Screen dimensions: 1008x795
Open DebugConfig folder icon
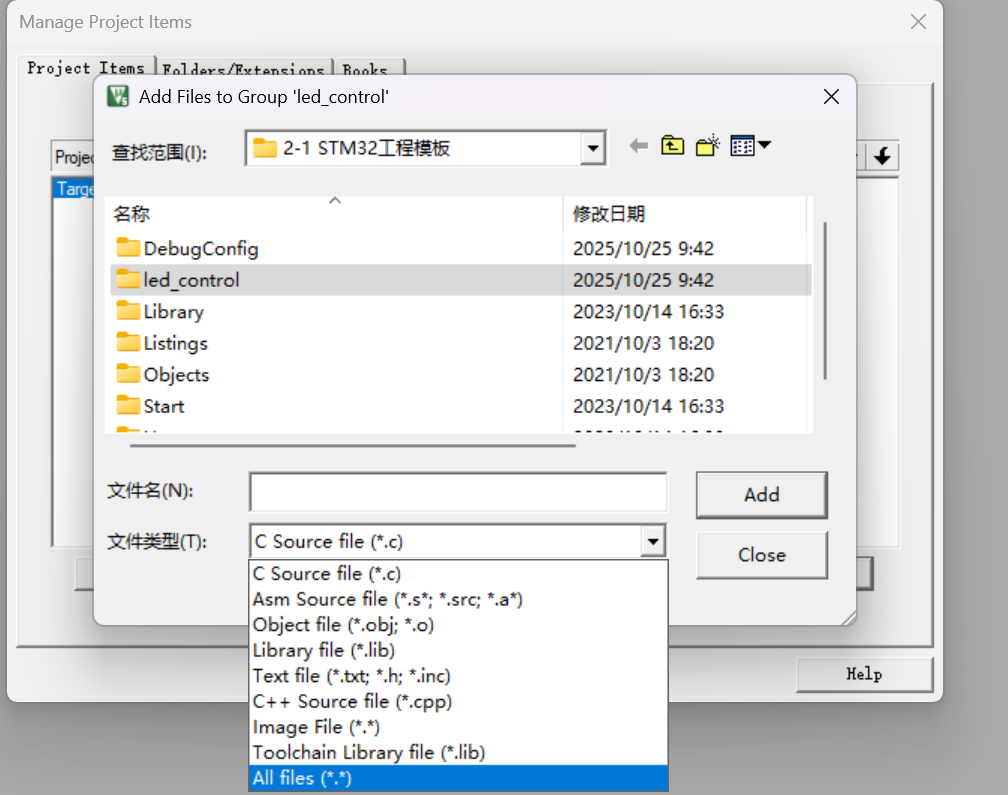[x=128, y=247]
